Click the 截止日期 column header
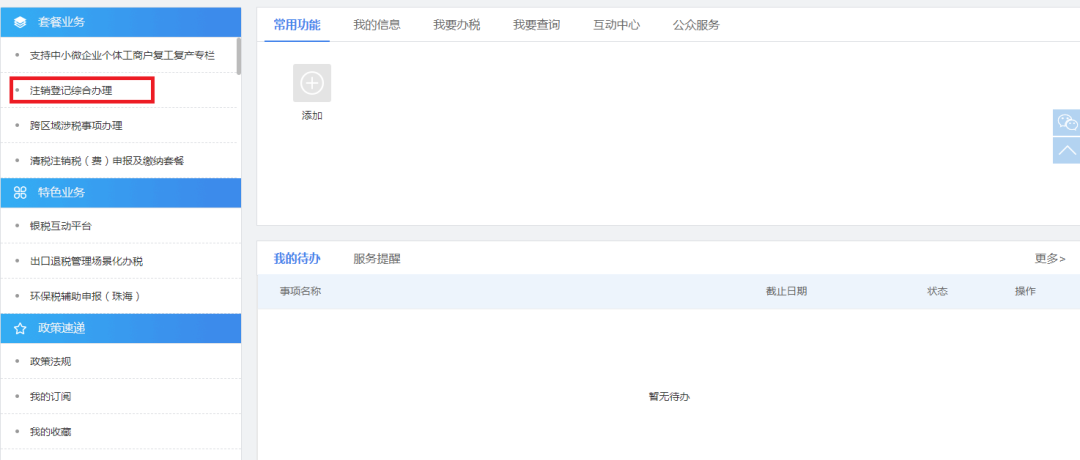This screenshot has width=1080, height=460. point(787,291)
